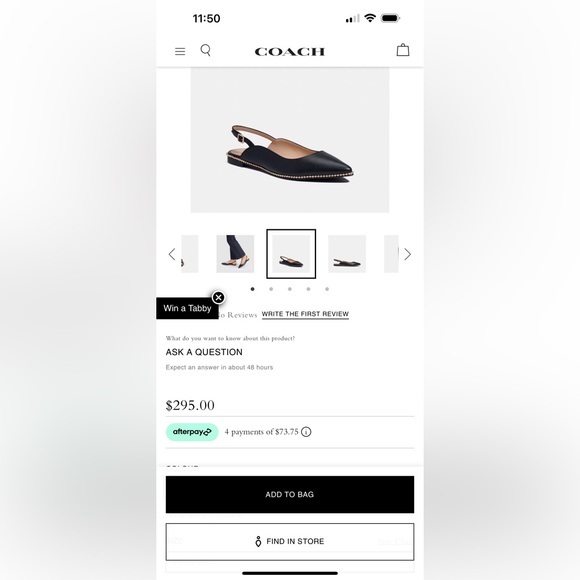Select the side-view shoe thumbnail
The height and width of the screenshot is (580, 580).
coord(347,254)
